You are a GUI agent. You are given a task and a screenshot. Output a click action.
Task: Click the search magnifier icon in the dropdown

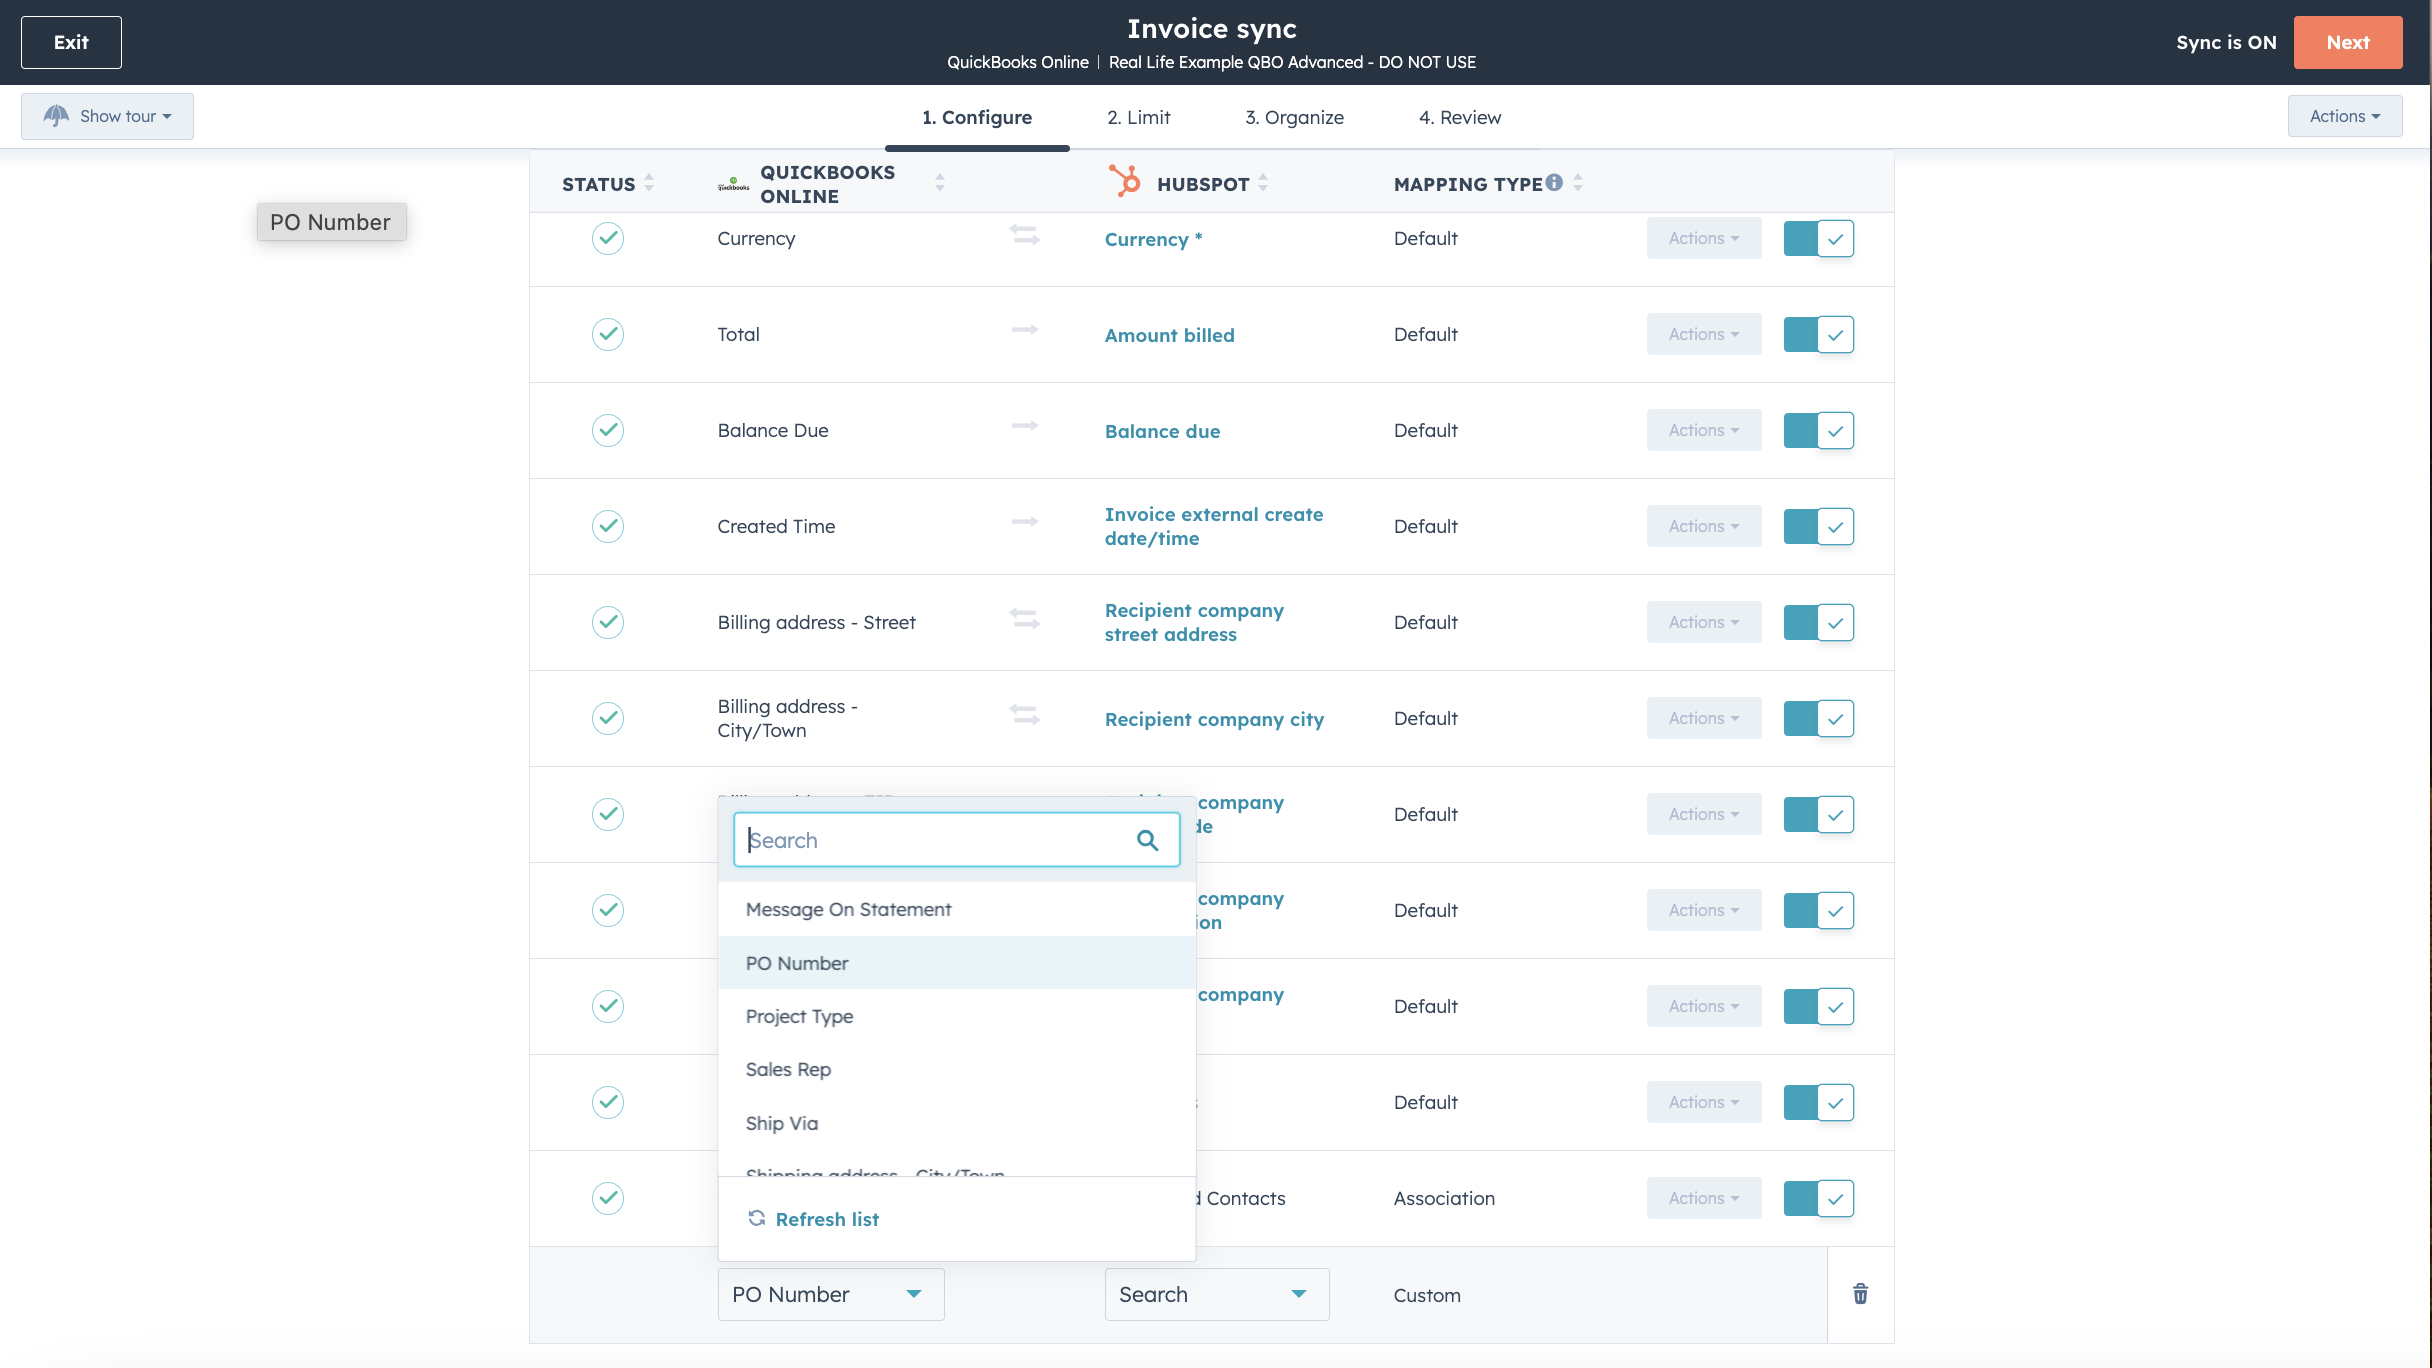point(1147,840)
